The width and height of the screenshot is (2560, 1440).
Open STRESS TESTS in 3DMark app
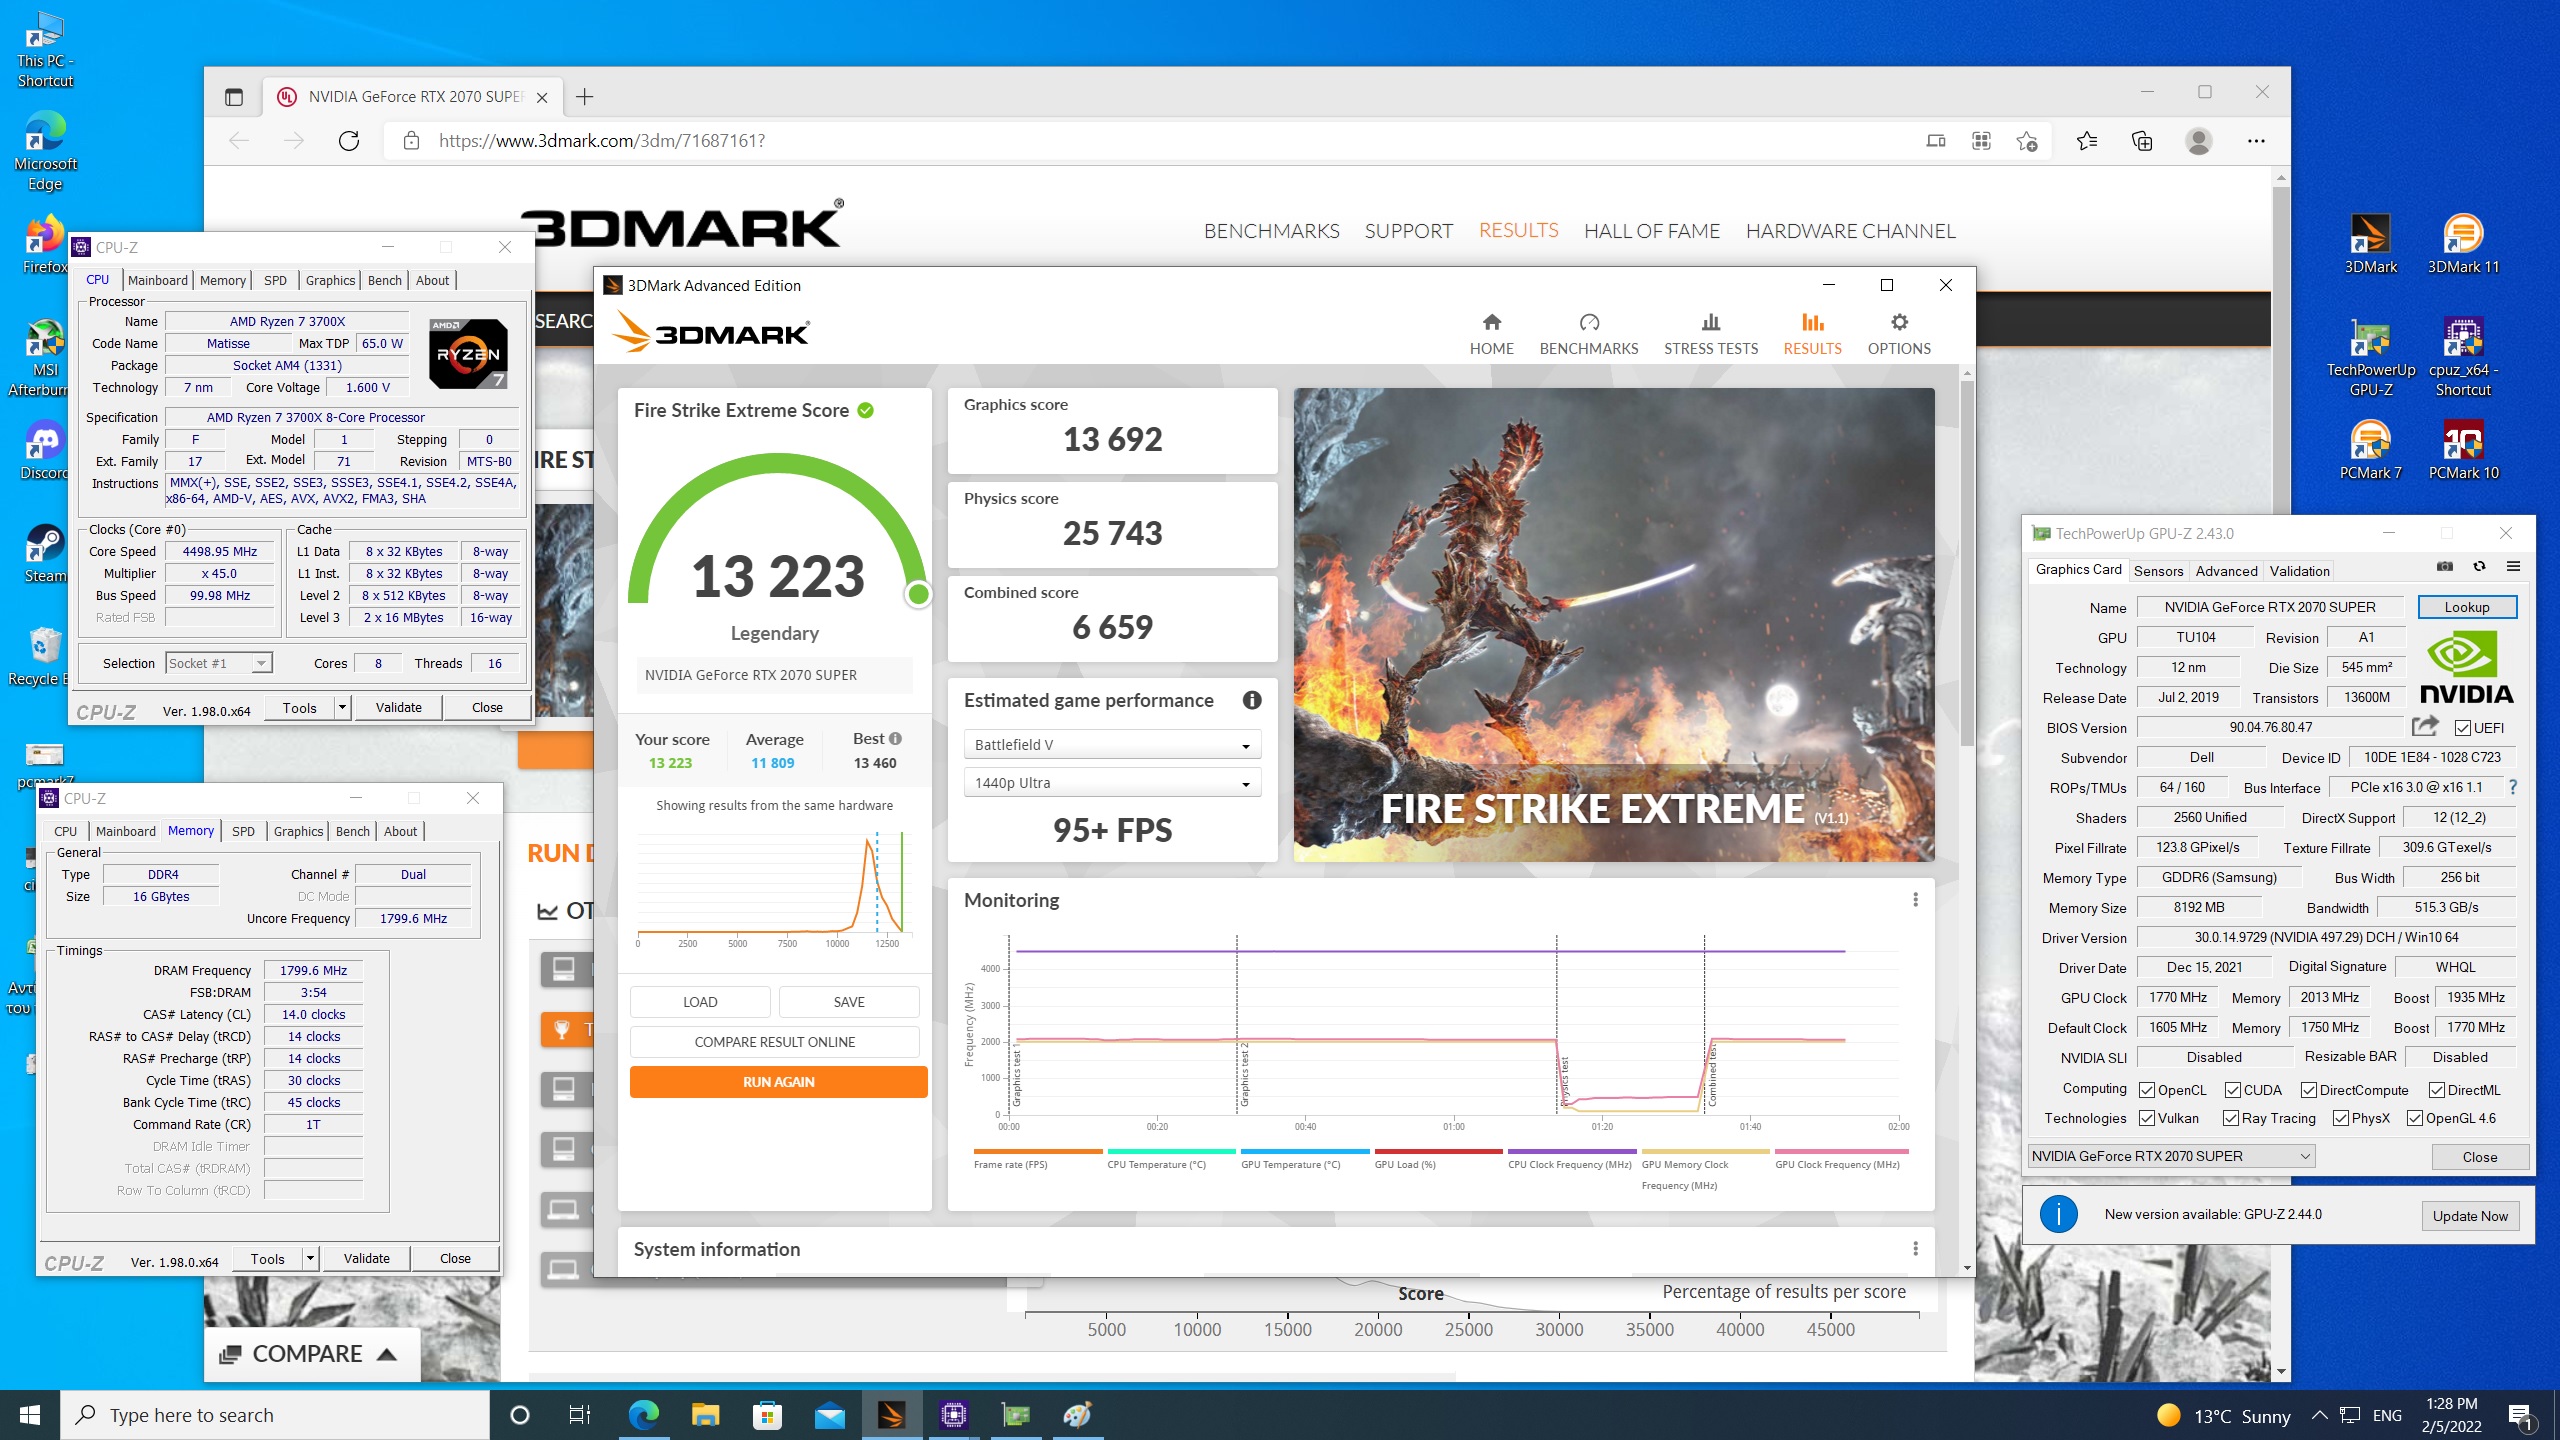point(1710,334)
